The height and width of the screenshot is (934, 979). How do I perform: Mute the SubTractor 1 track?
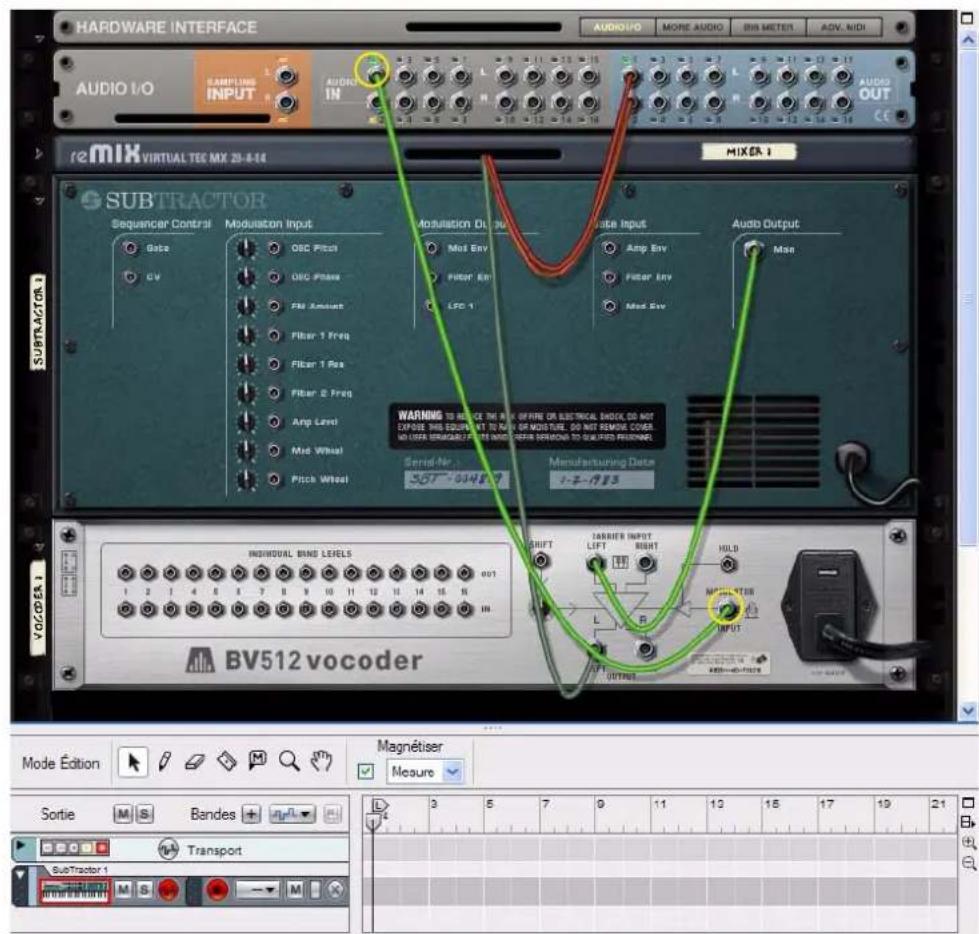pyautogui.click(x=124, y=890)
